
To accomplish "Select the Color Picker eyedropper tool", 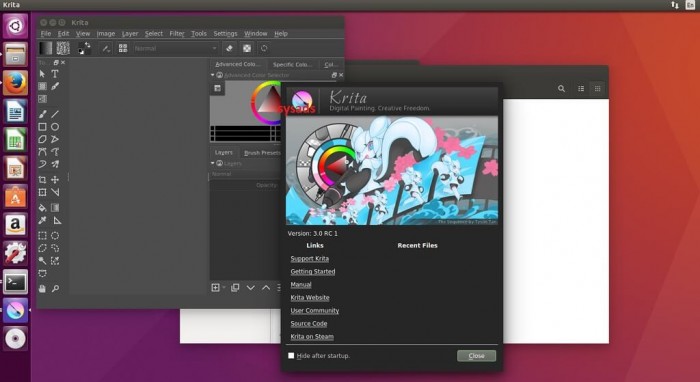I will (x=42, y=220).
